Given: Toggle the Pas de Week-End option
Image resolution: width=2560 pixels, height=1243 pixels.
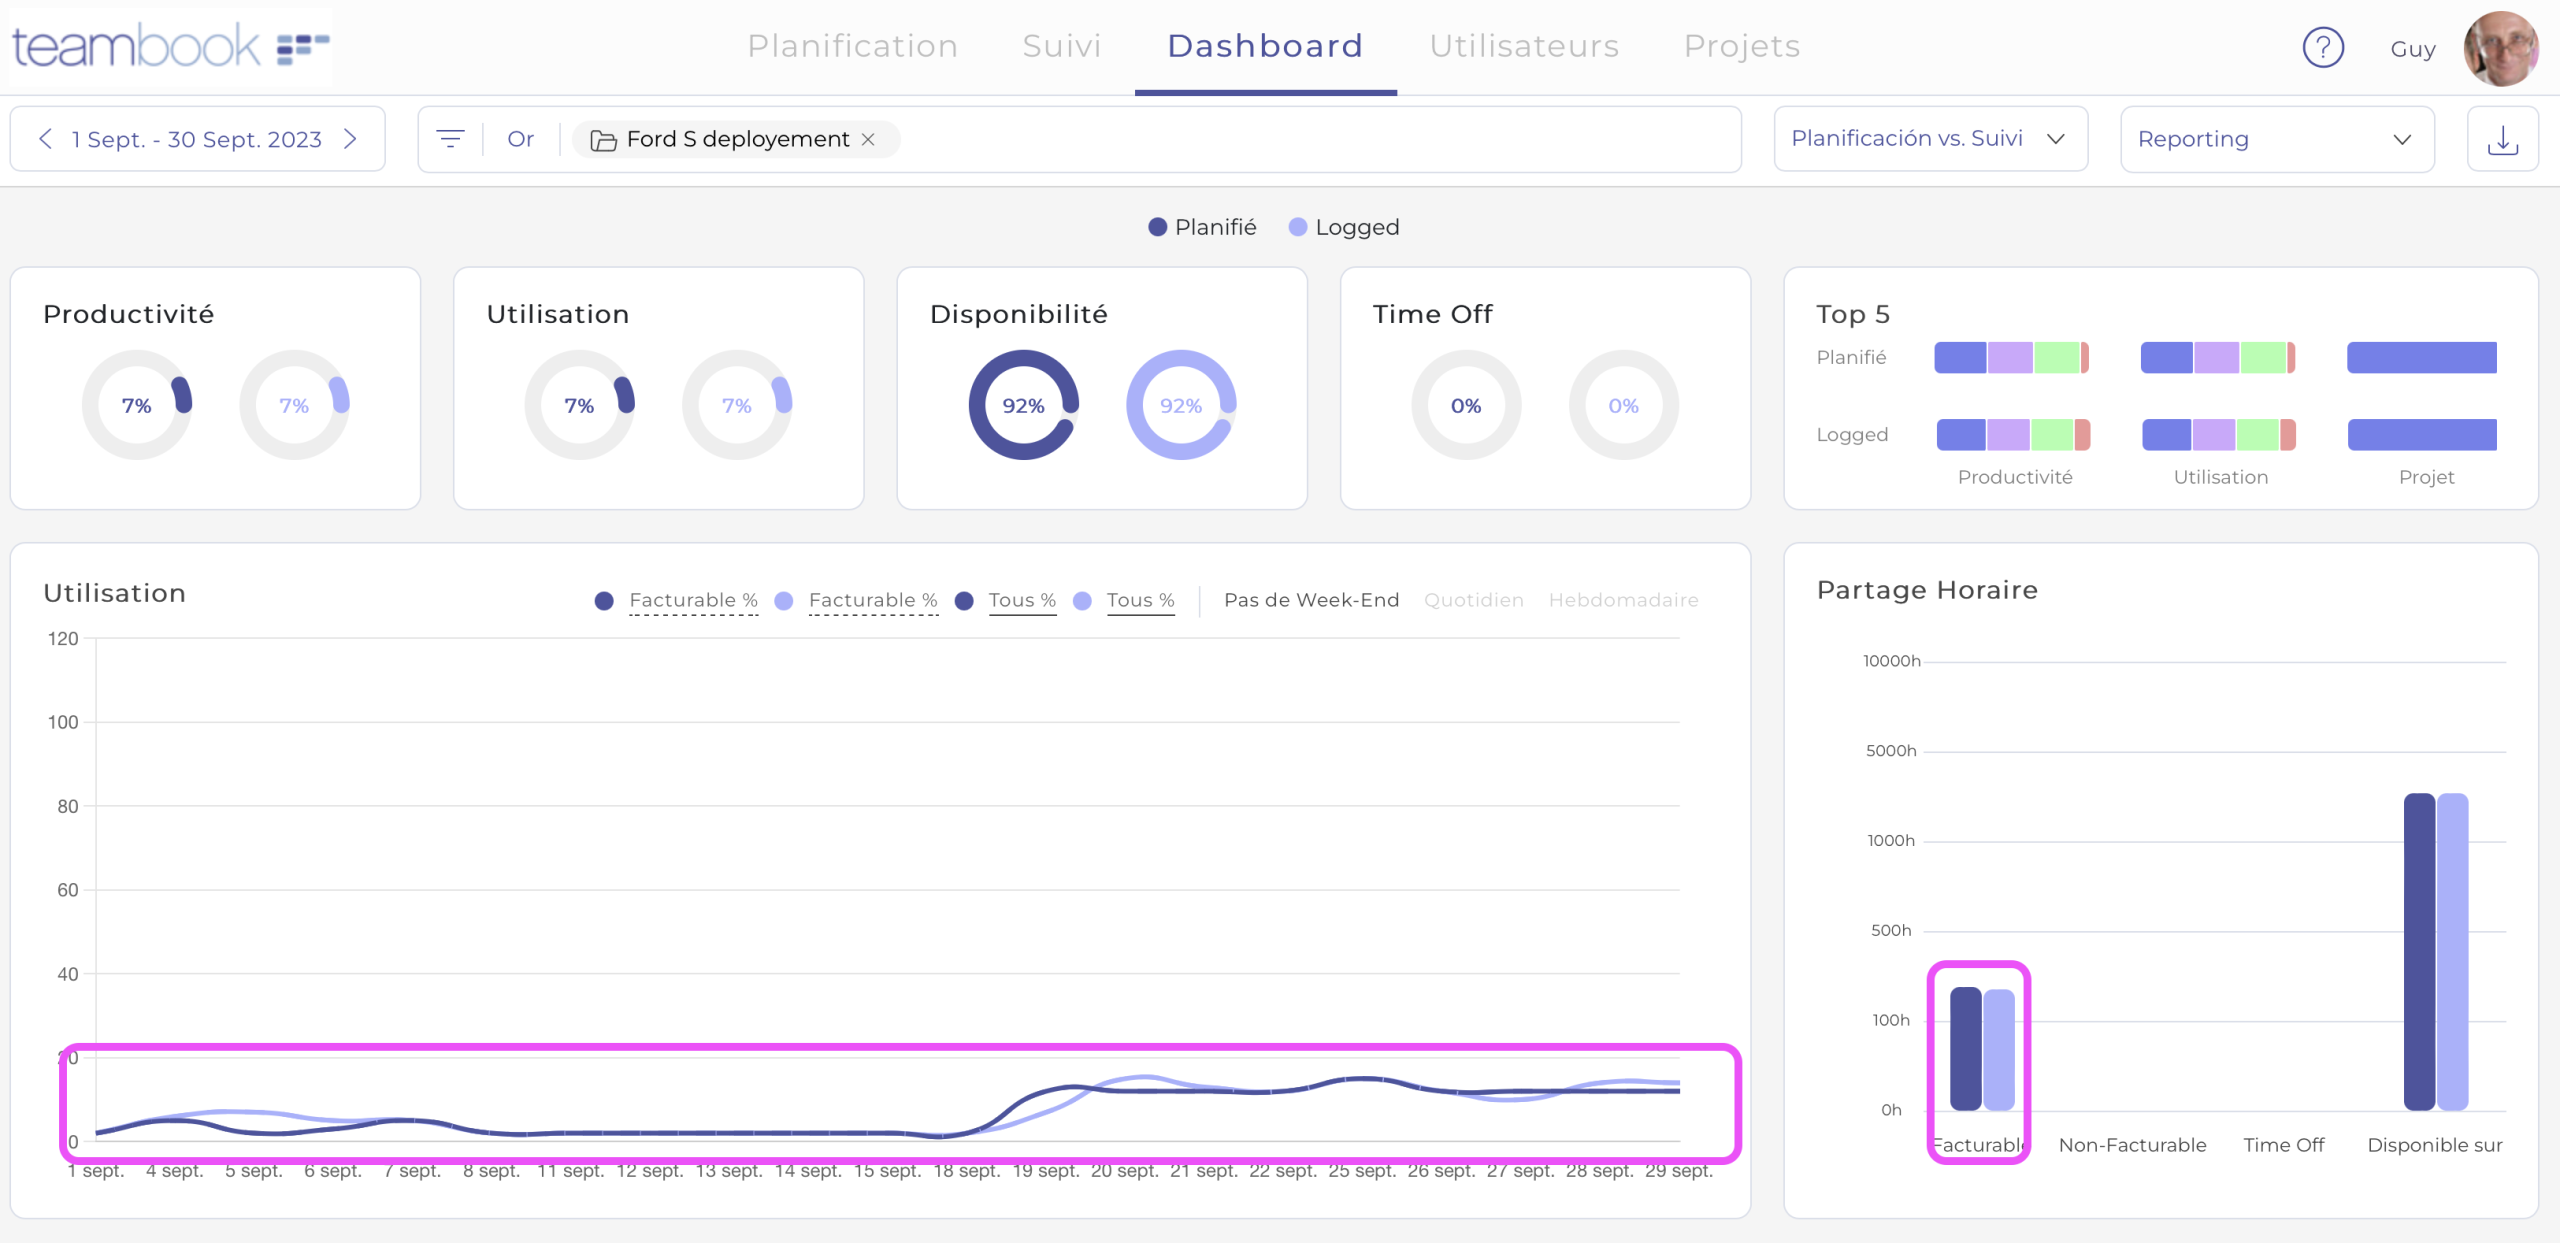Looking at the screenshot, I should click(x=1311, y=600).
